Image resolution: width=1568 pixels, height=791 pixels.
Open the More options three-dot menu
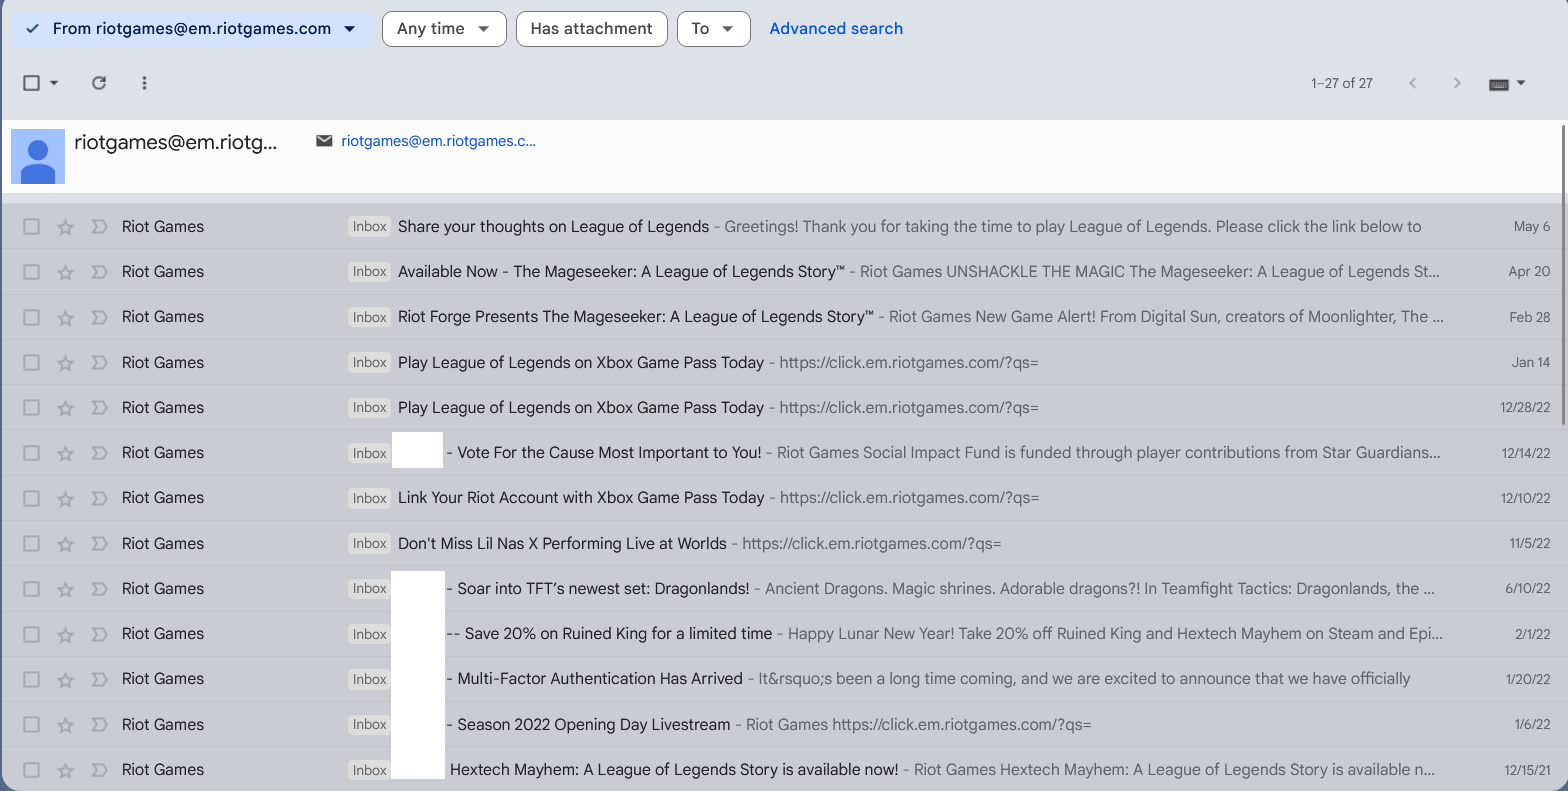click(144, 83)
